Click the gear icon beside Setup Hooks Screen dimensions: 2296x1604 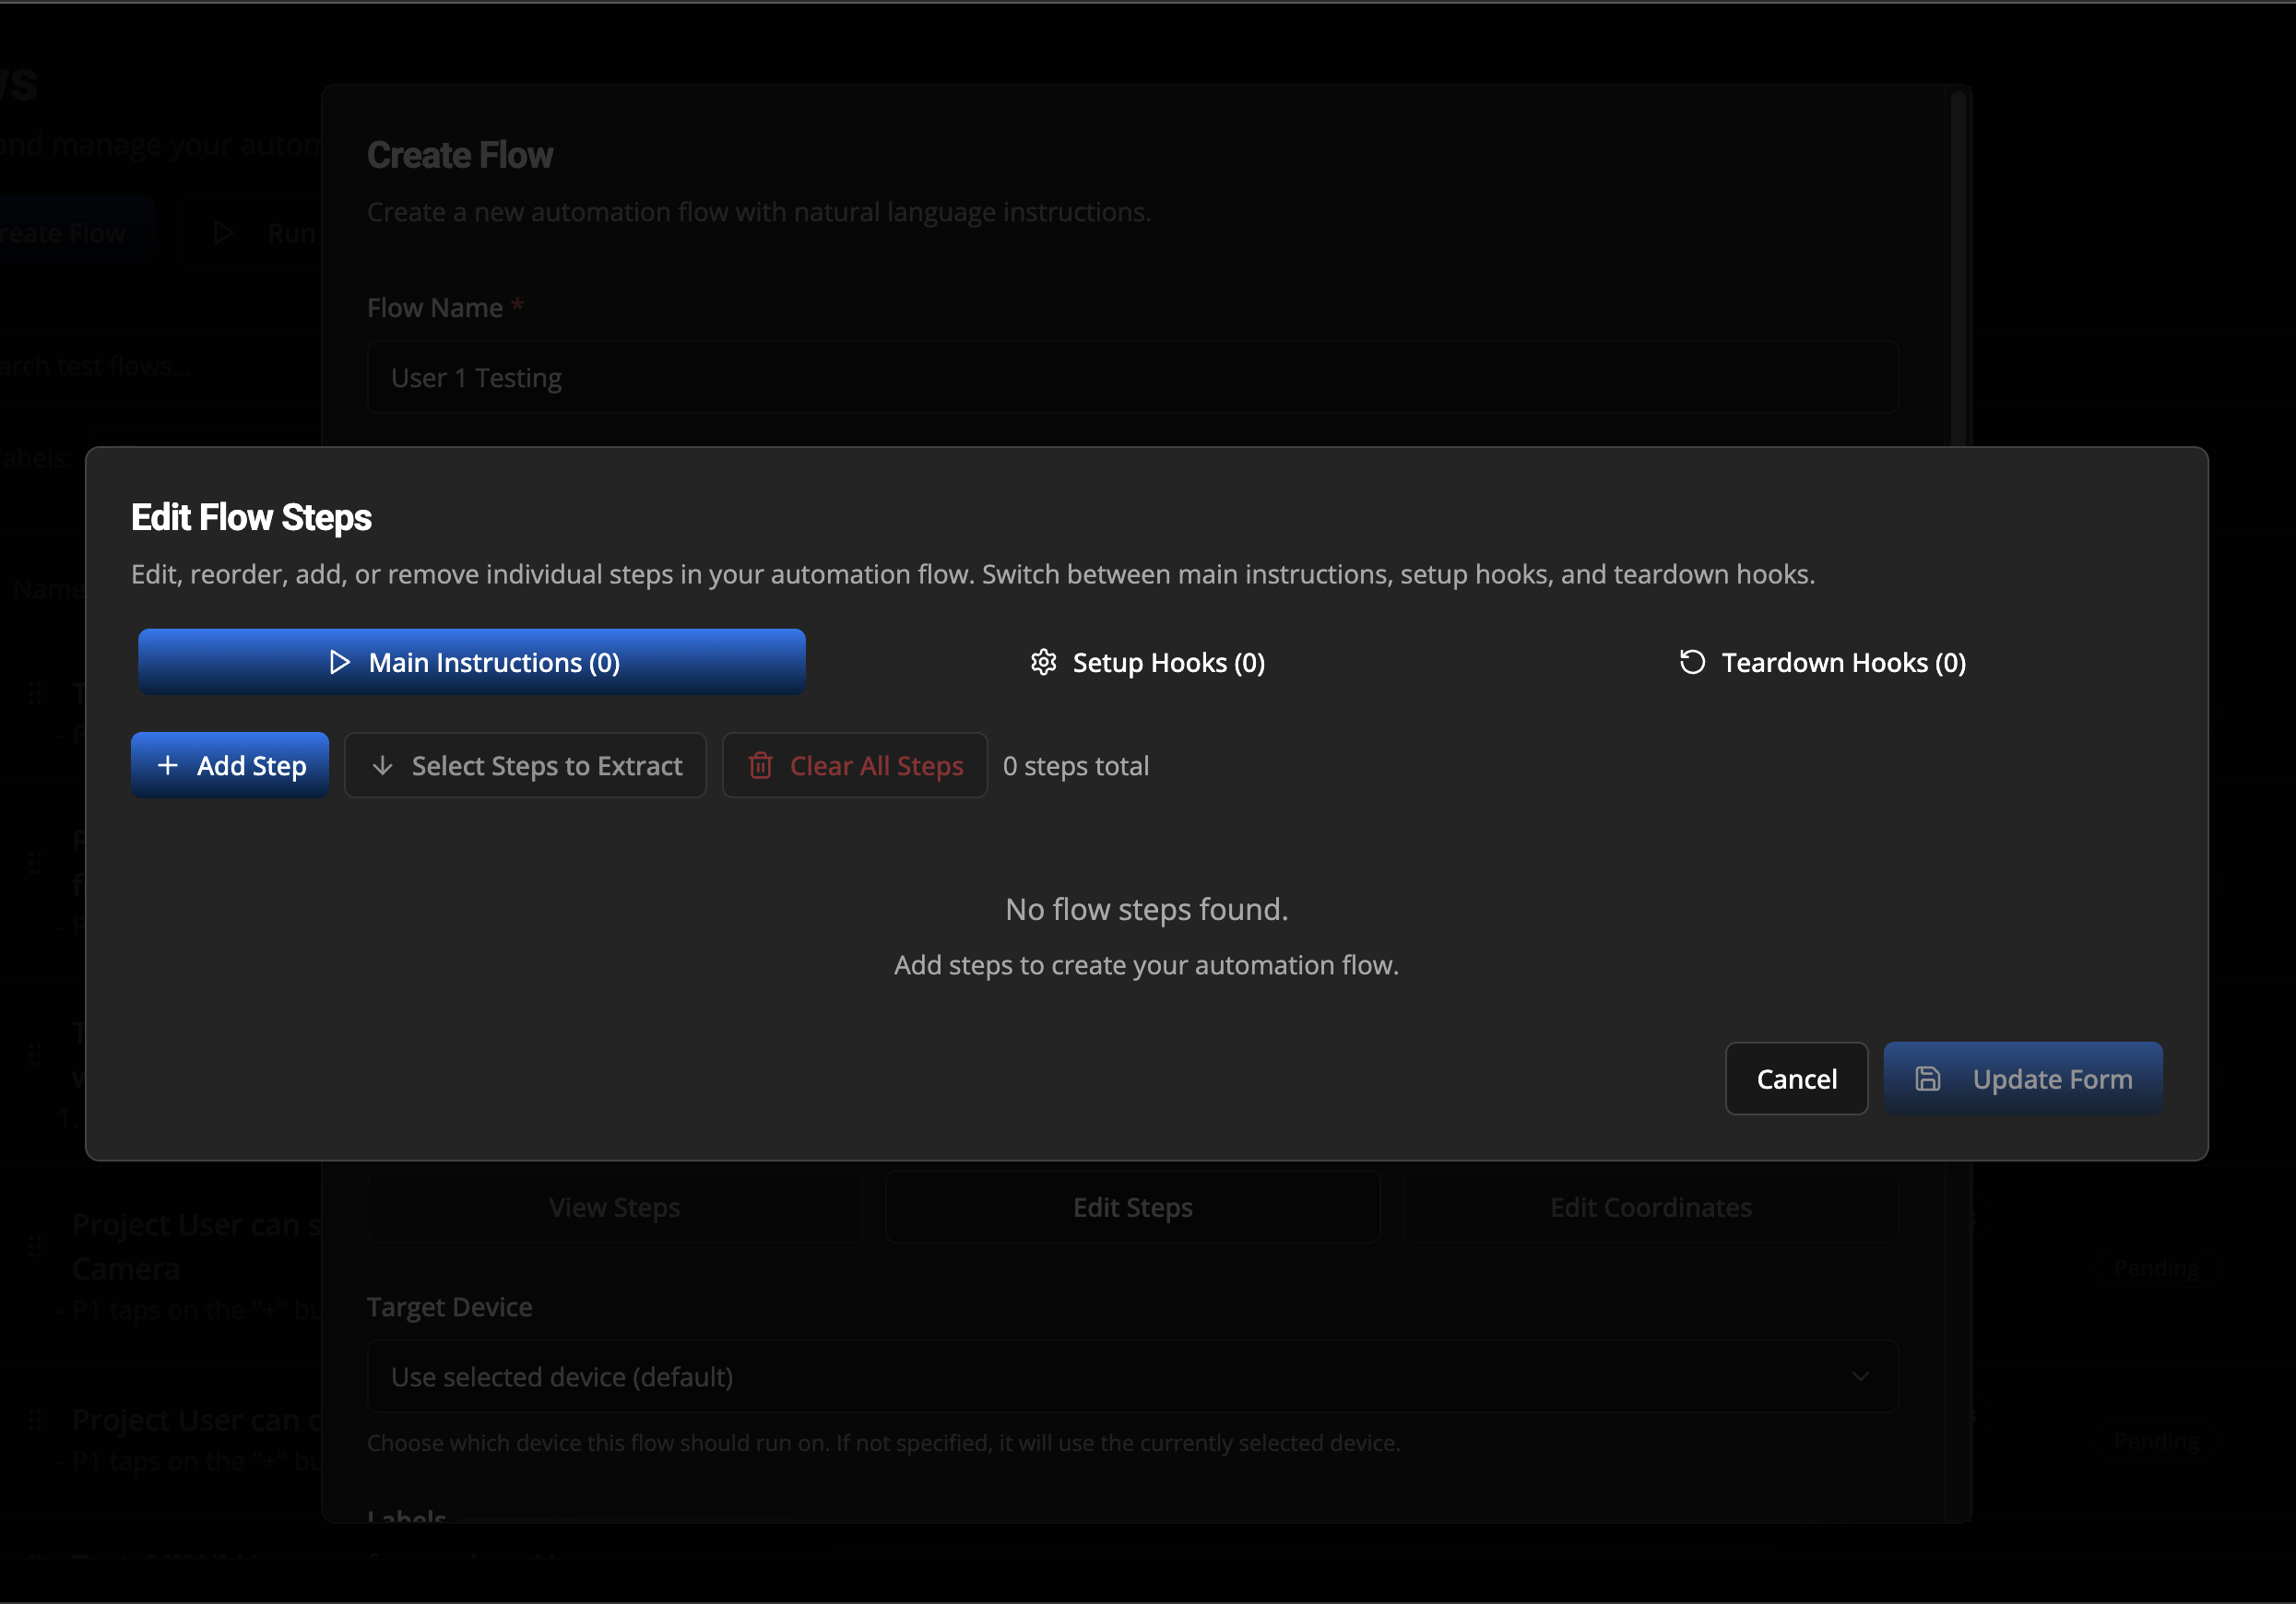(x=1043, y=662)
